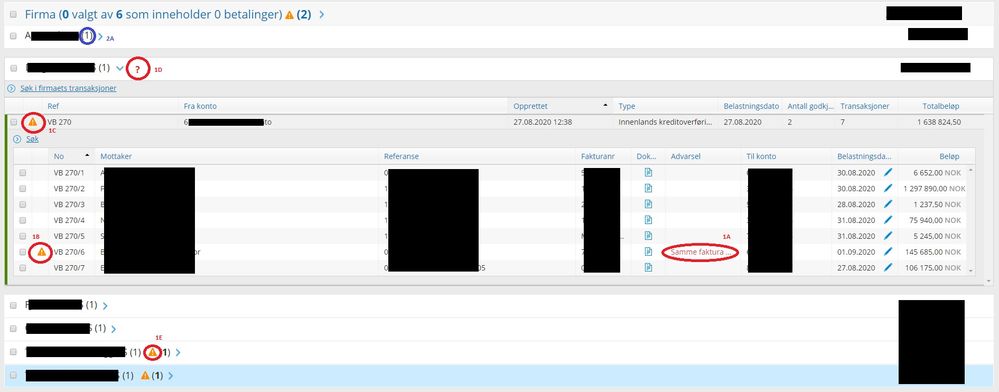Click warning triangle on row VB 270/6
Image resolution: width=999 pixels, height=392 pixels.
(41, 252)
